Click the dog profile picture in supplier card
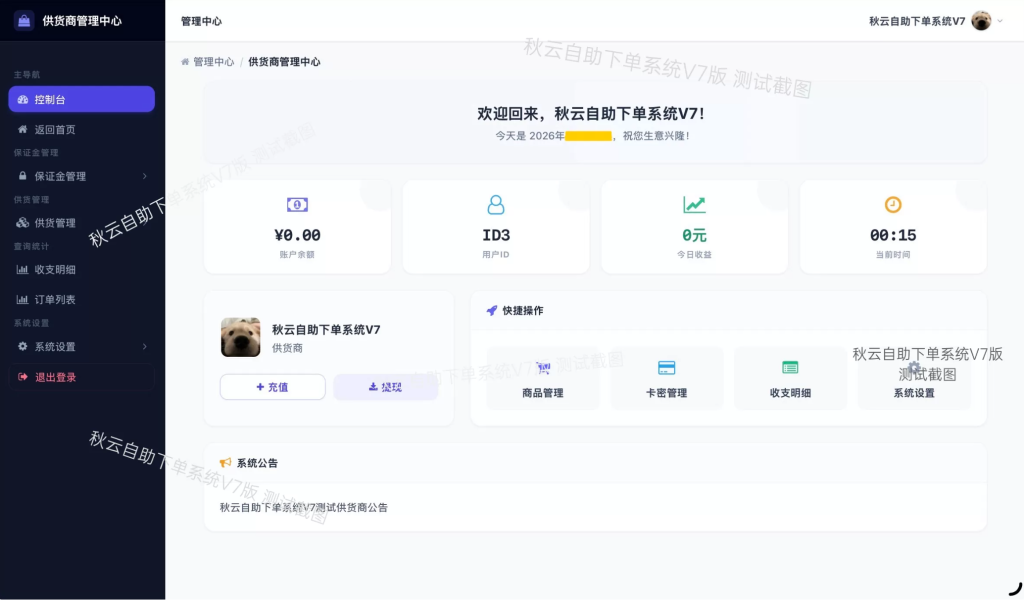The image size is (1024, 605). [x=240, y=337]
